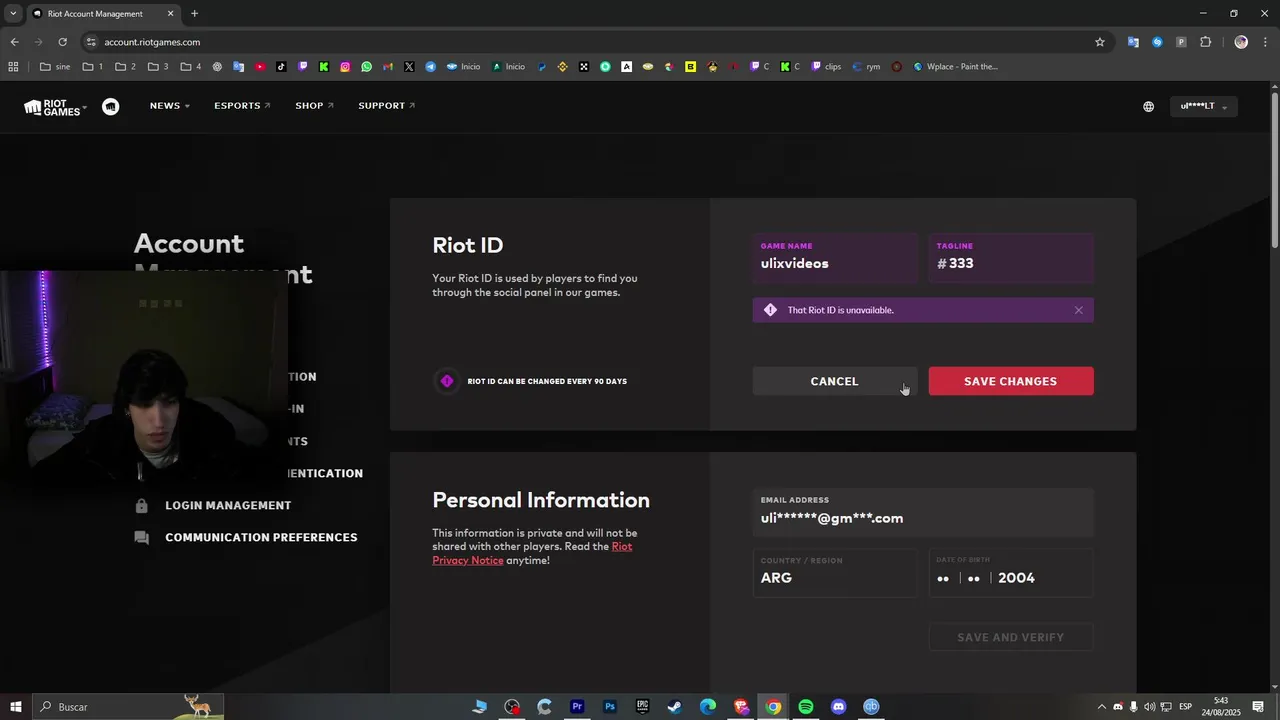
Task: Go to LOGIN MANAGEMENT section
Action: pyautogui.click(x=228, y=506)
